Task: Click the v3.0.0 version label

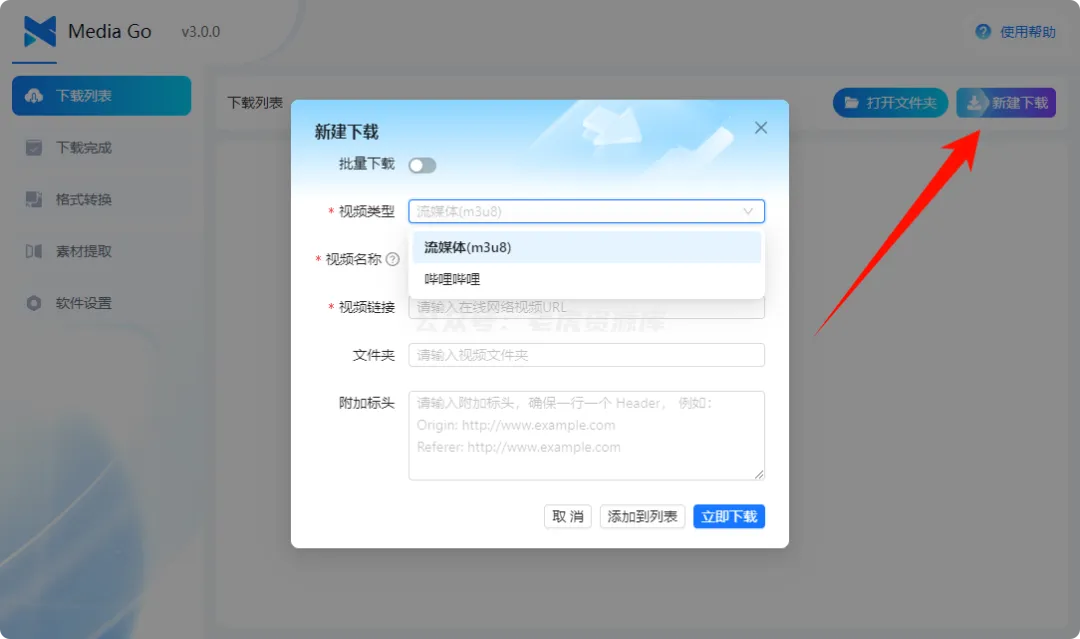Action: (200, 32)
